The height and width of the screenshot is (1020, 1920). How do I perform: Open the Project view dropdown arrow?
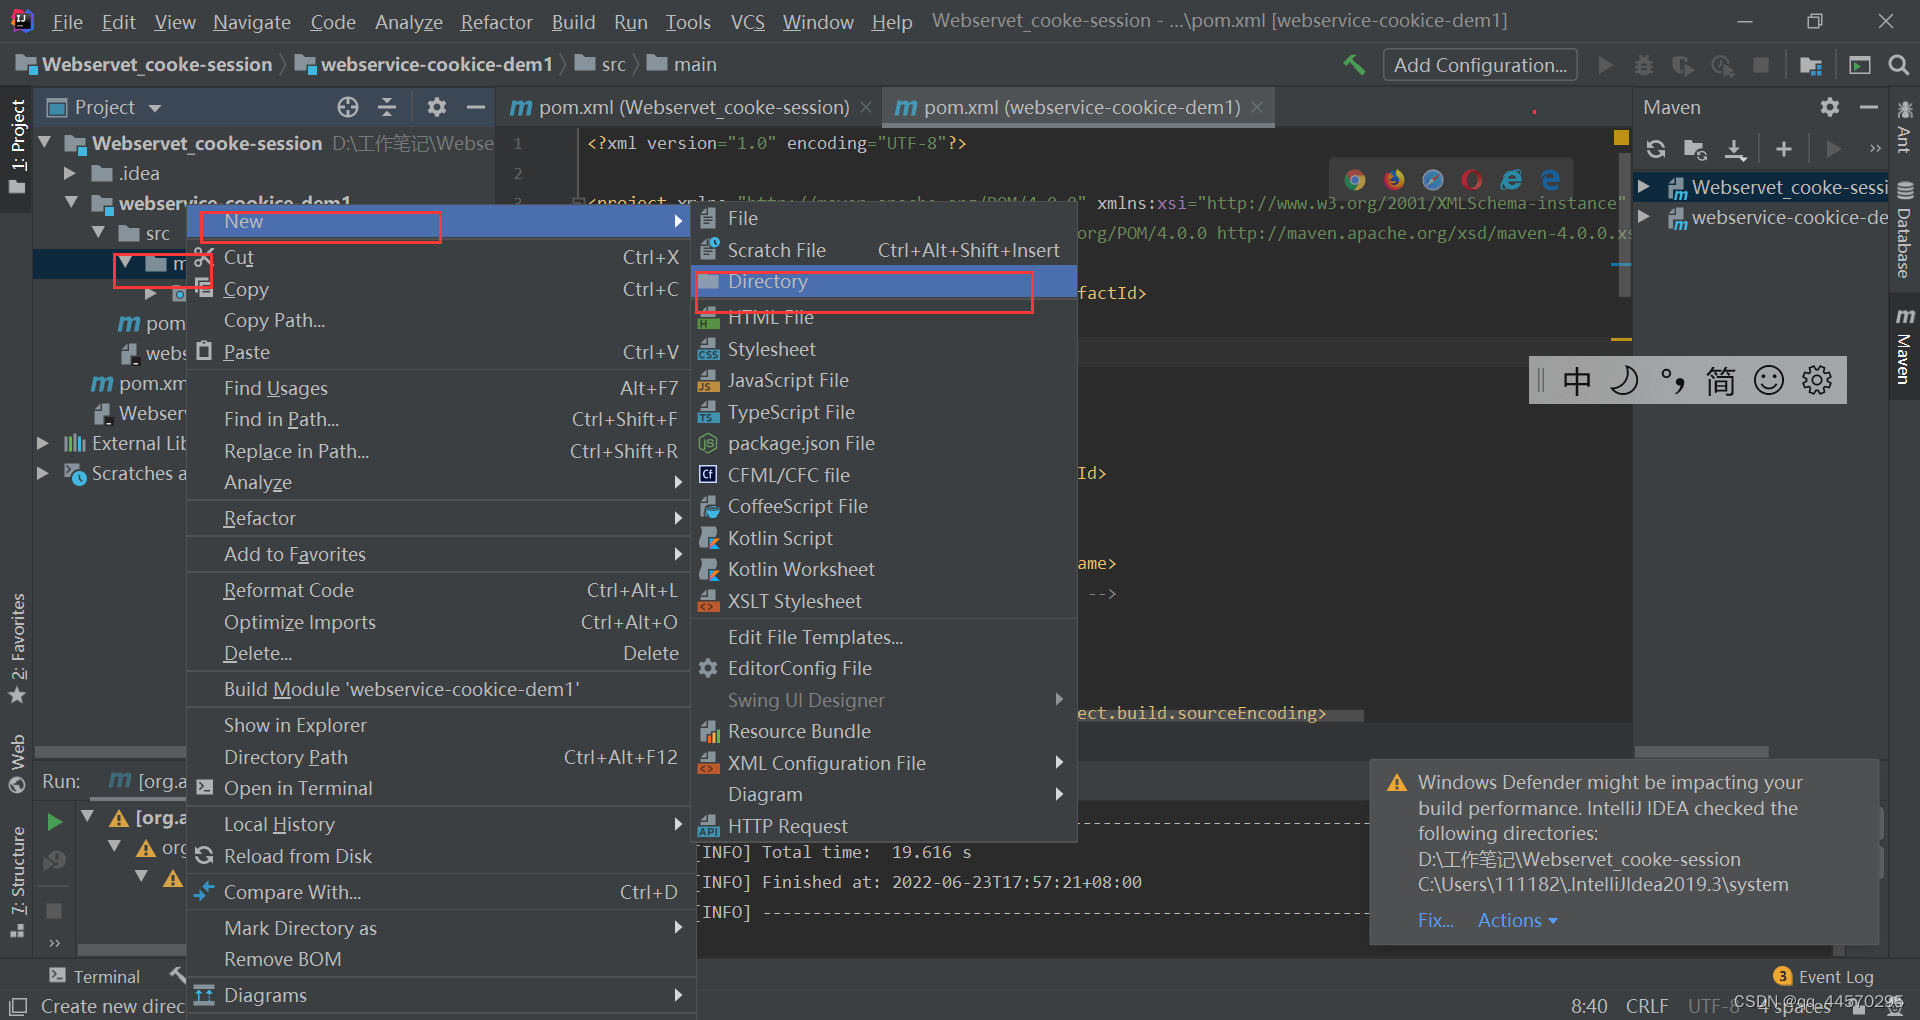pyautogui.click(x=155, y=108)
